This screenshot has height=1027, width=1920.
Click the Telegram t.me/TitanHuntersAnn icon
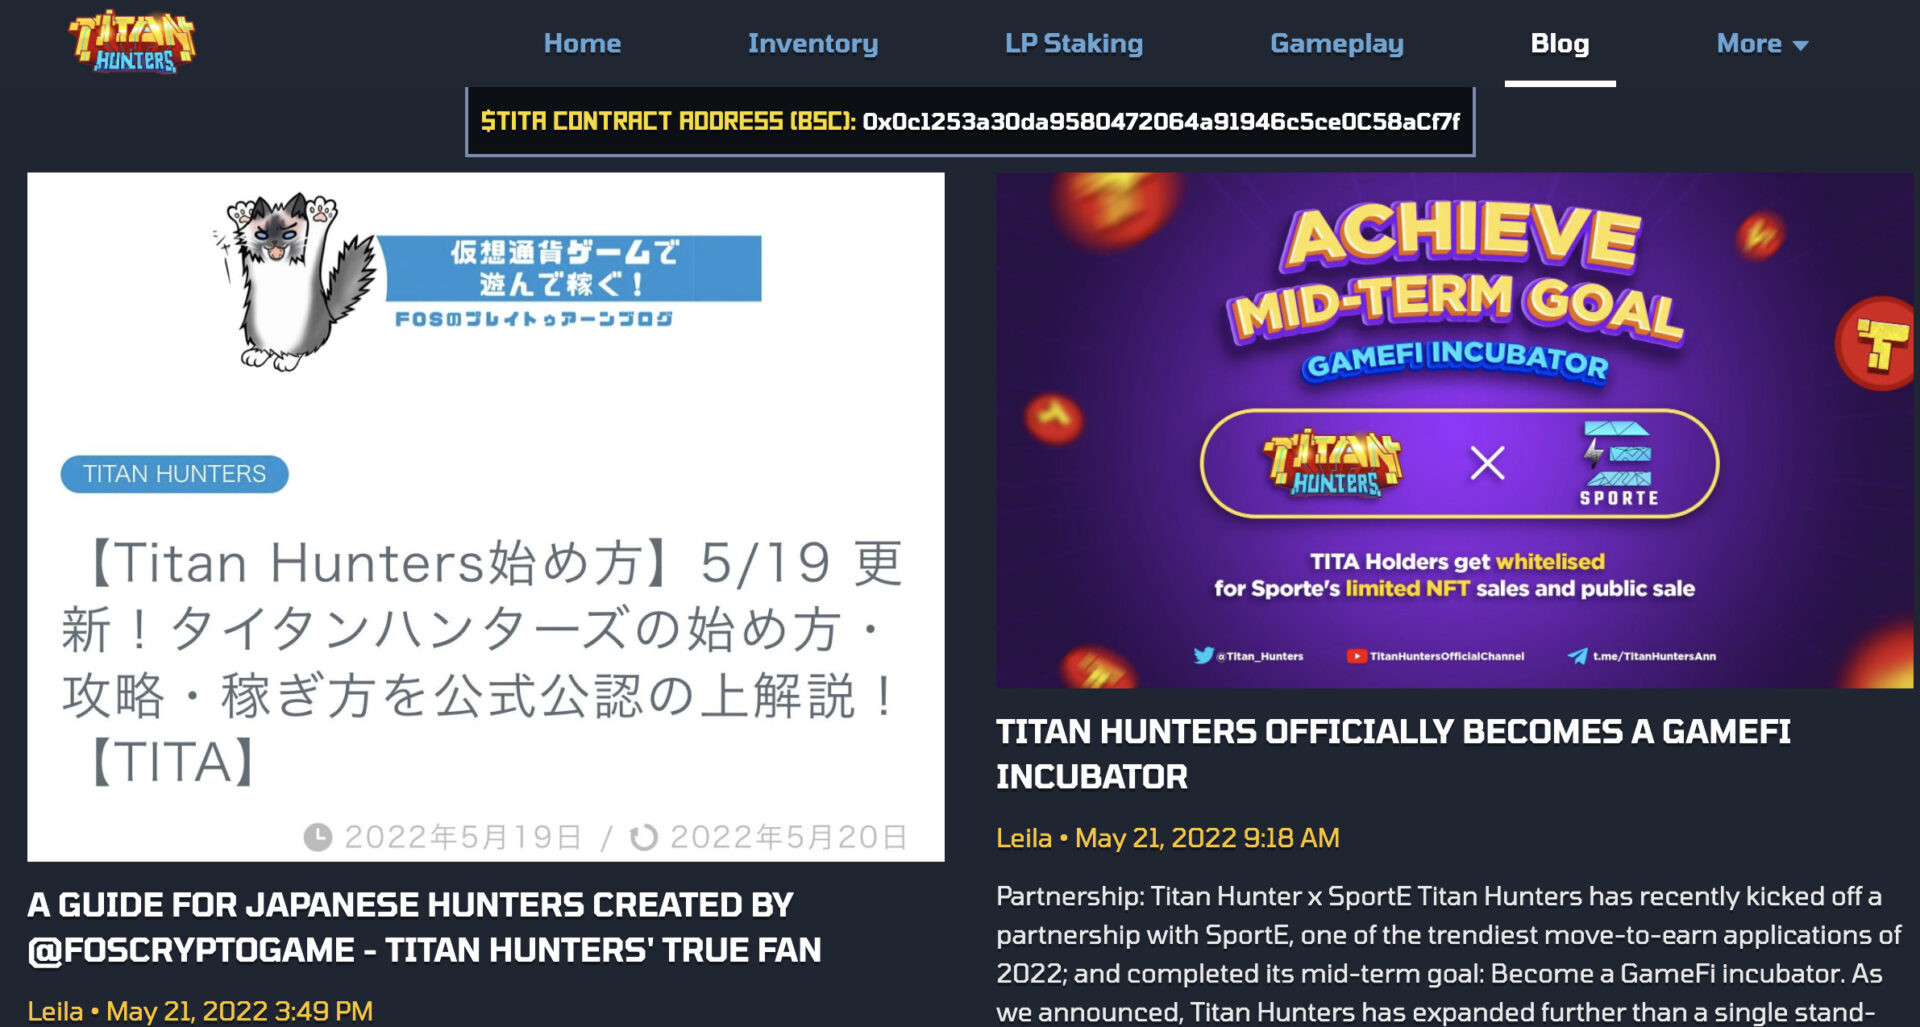tap(1577, 656)
